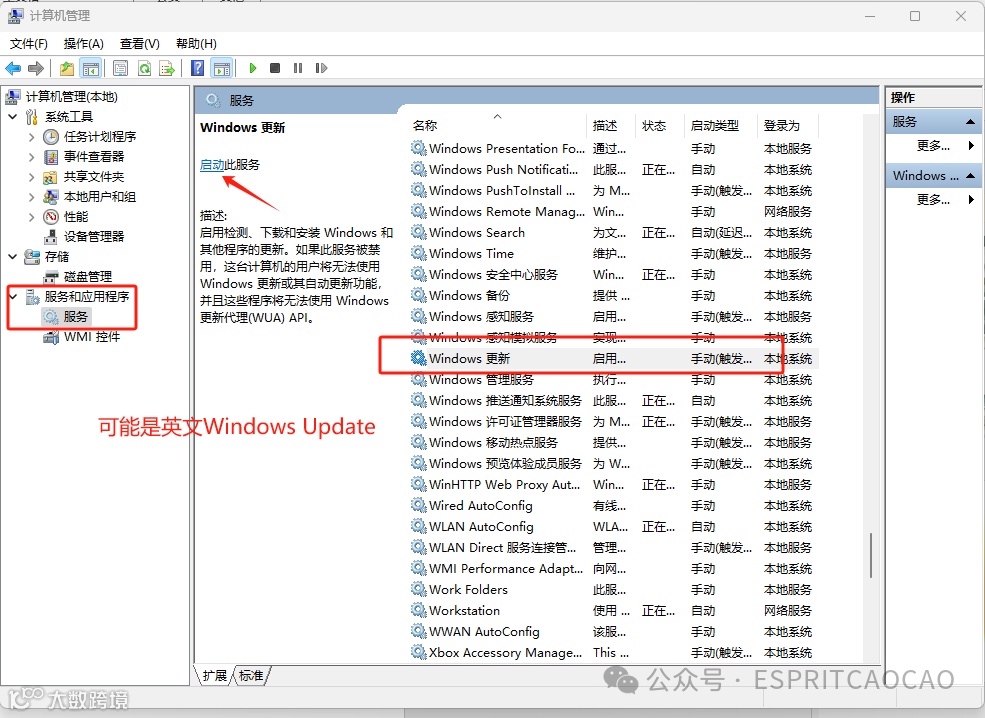Open 更多... under the Windows actions section
Image resolution: width=985 pixels, height=718 pixels.
933,200
